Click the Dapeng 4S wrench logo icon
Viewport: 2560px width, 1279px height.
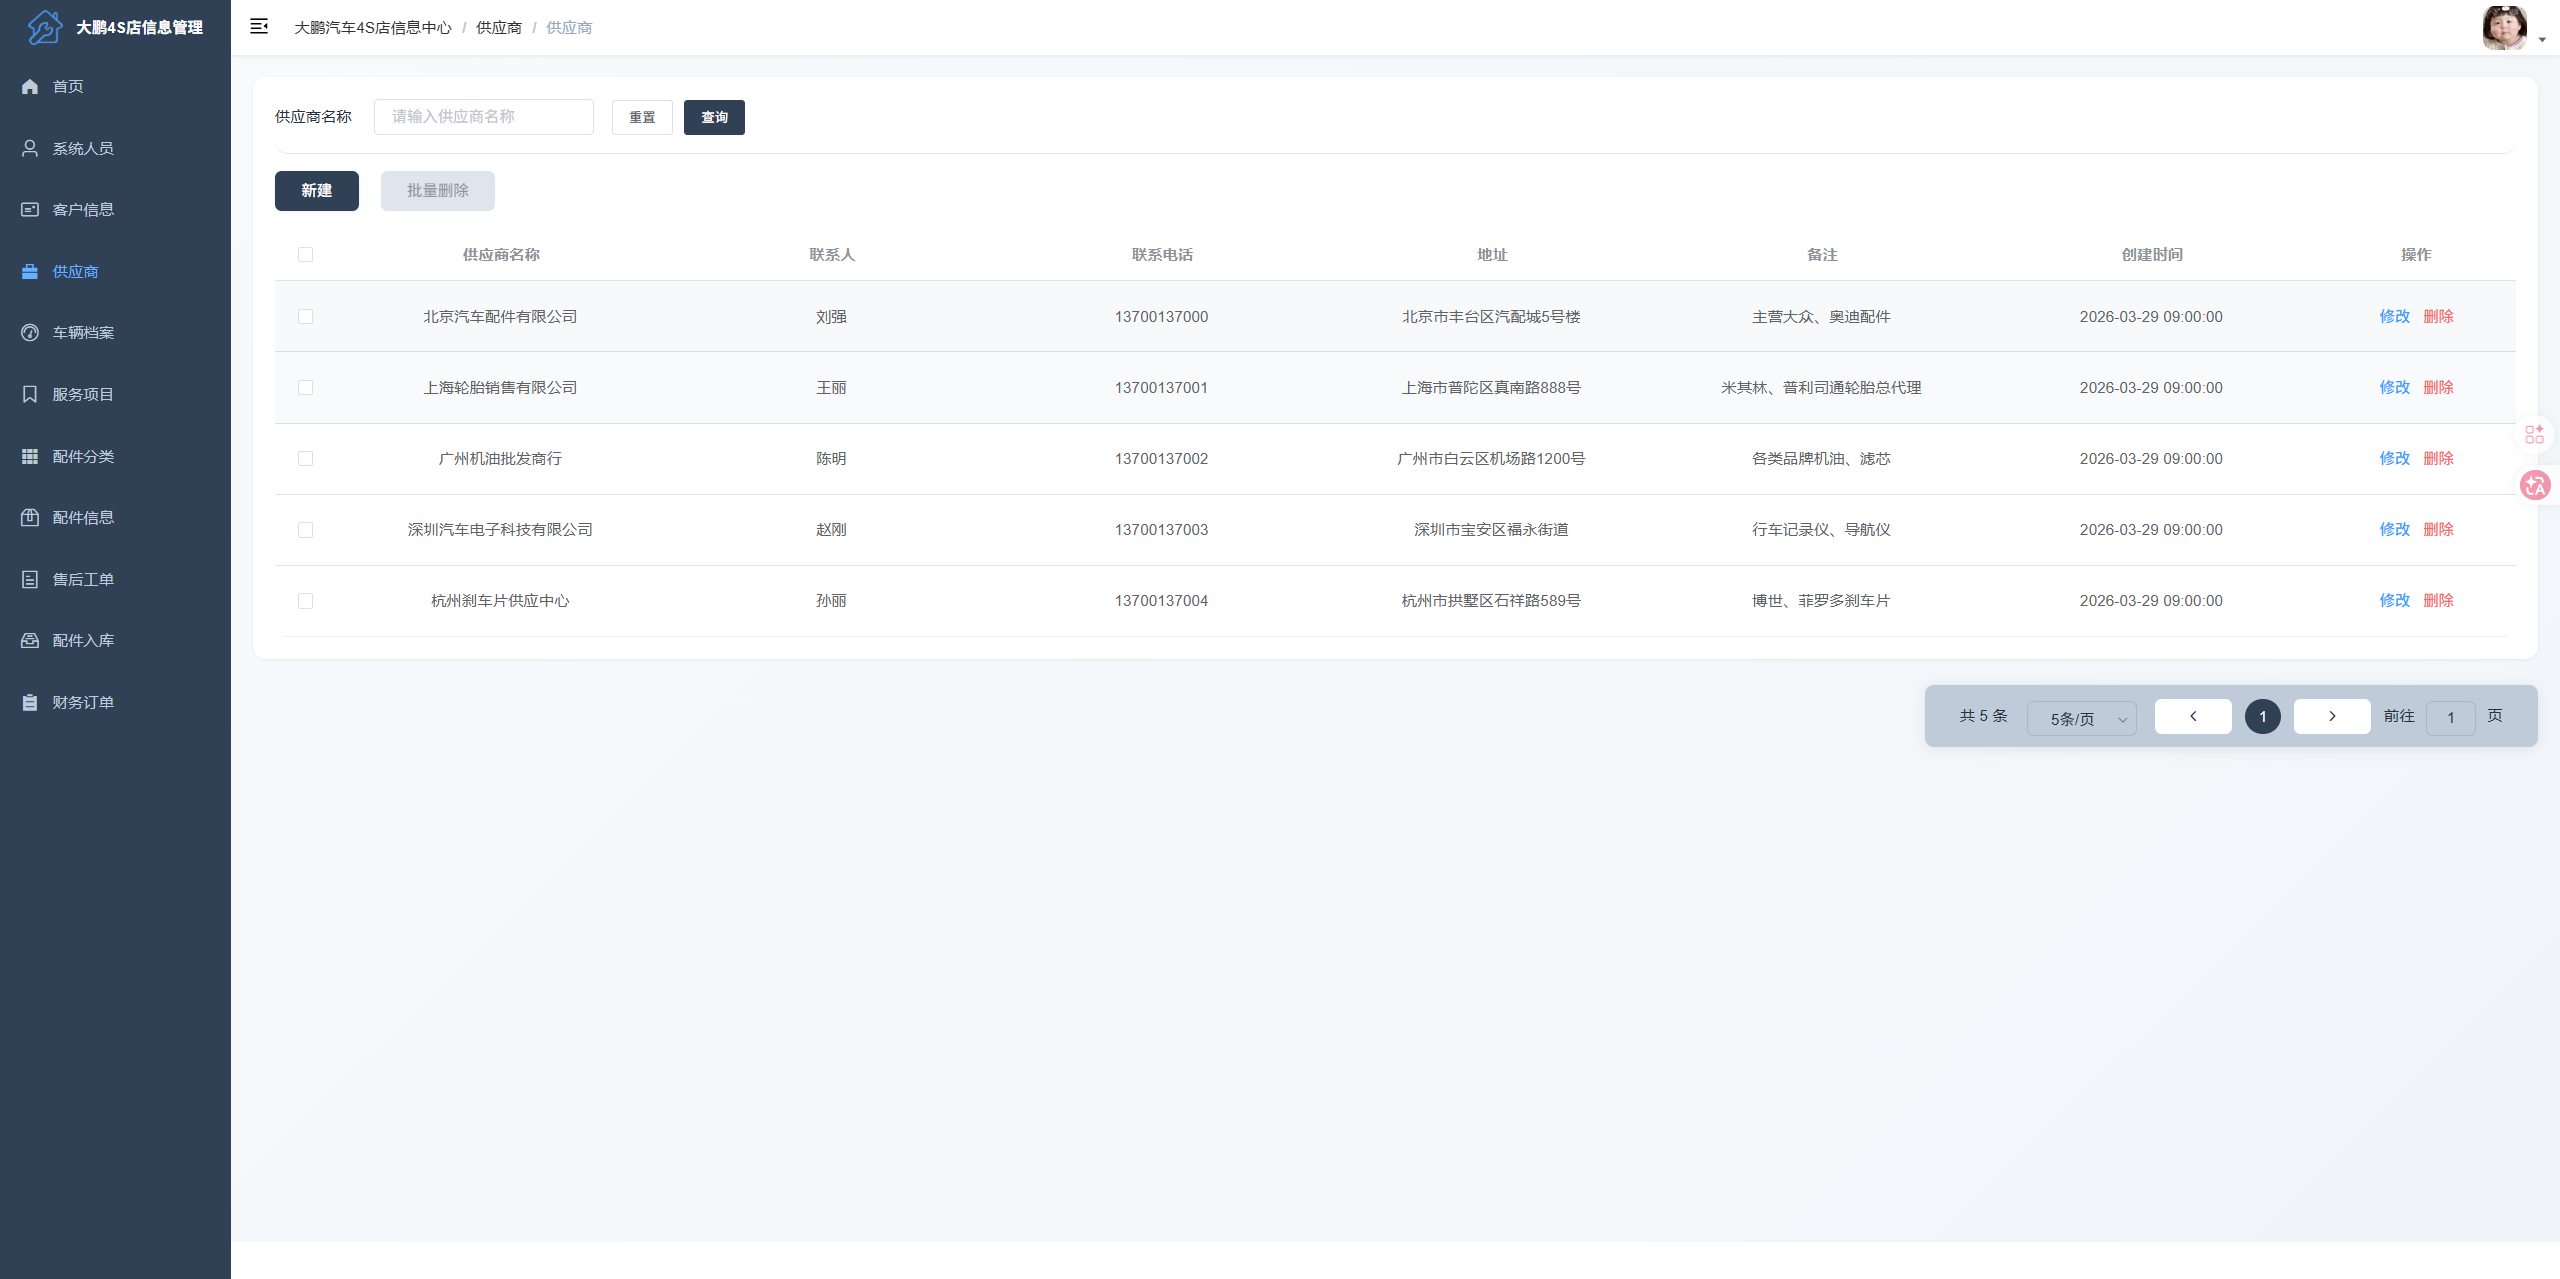click(44, 27)
